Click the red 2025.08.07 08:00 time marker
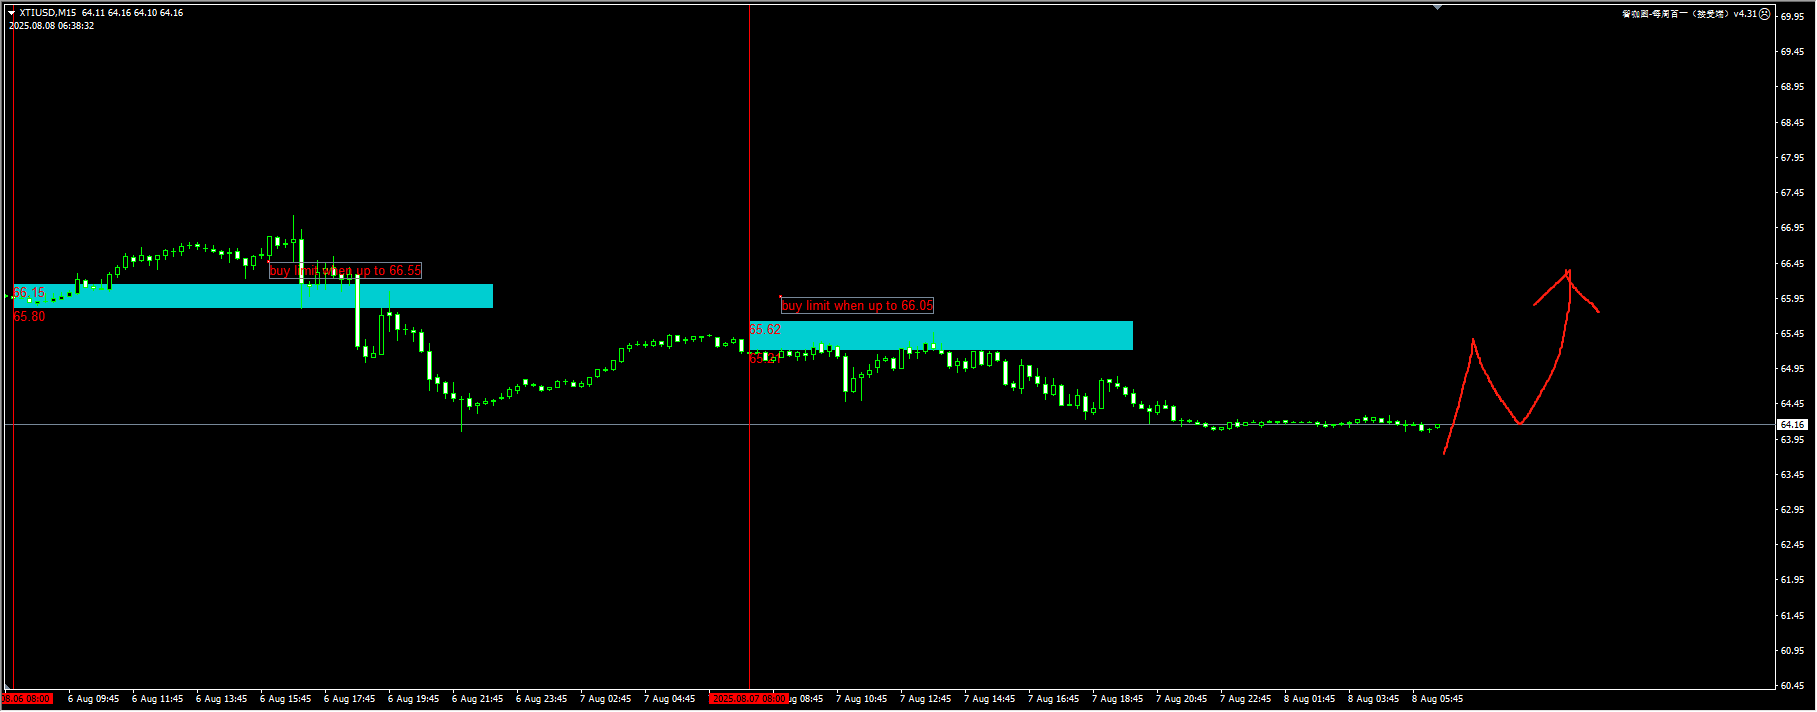This screenshot has height=712, width=1817. pos(749,699)
